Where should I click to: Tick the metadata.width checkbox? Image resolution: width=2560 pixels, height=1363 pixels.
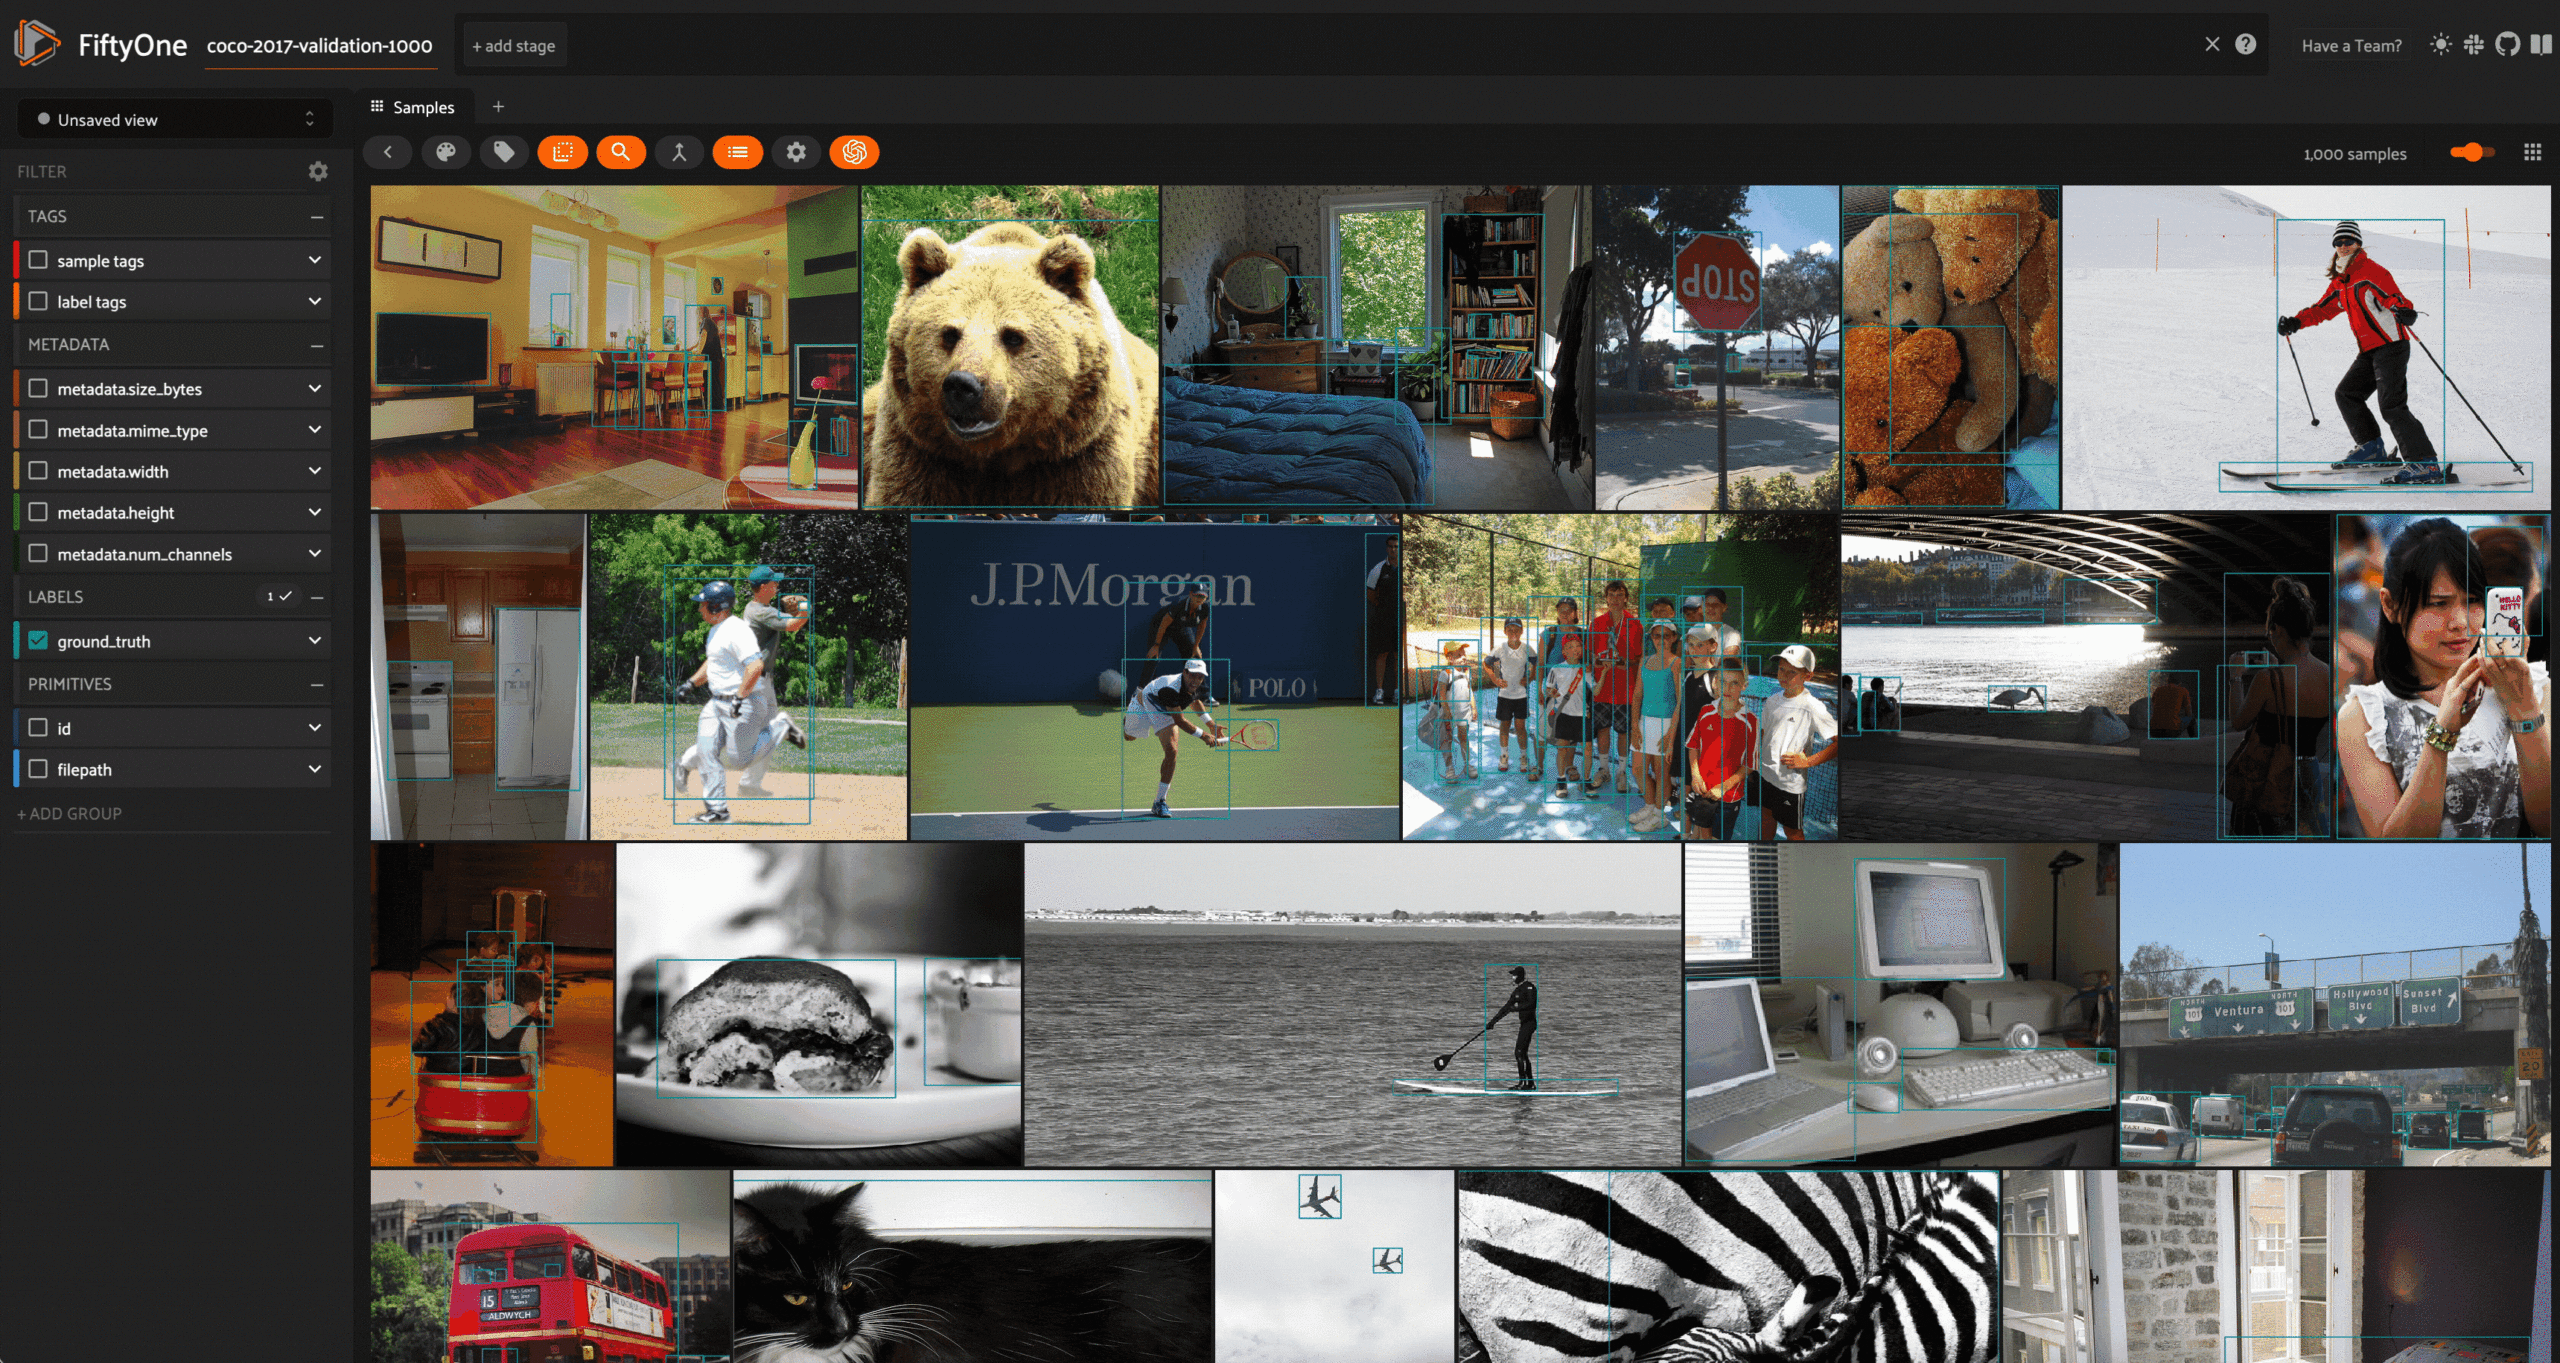[x=38, y=471]
